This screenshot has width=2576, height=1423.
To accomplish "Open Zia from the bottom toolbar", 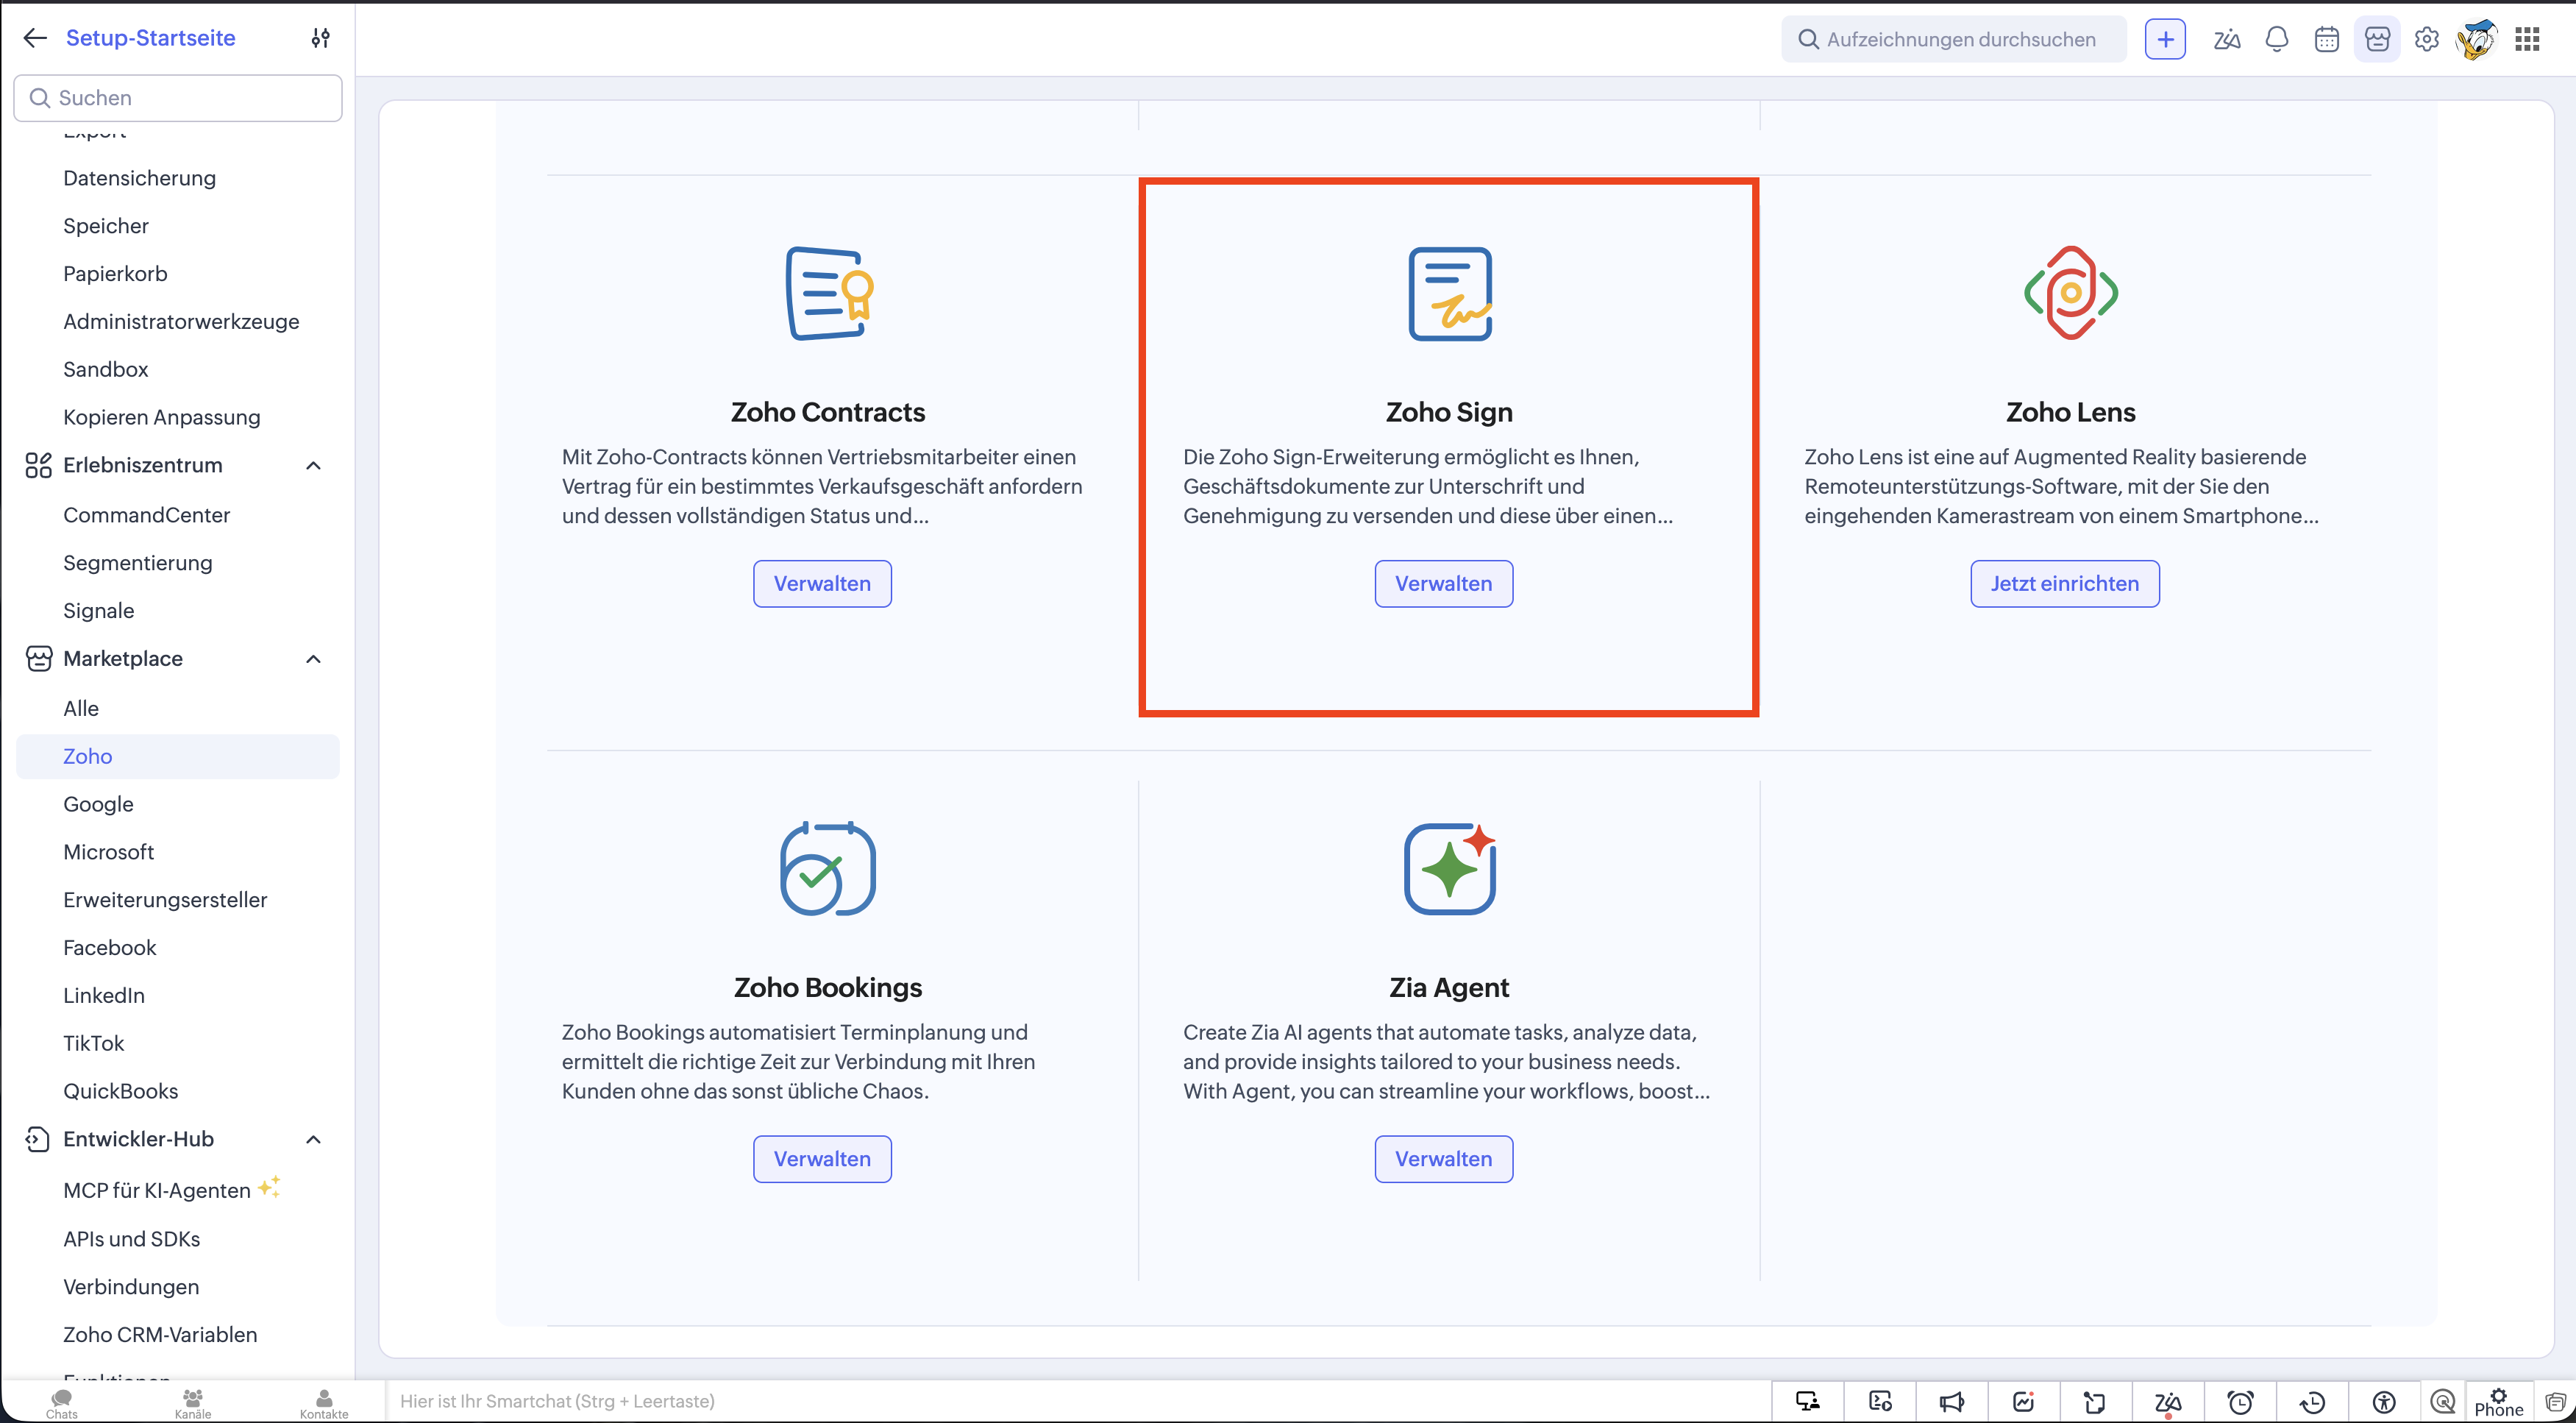I will pos(2167,1402).
